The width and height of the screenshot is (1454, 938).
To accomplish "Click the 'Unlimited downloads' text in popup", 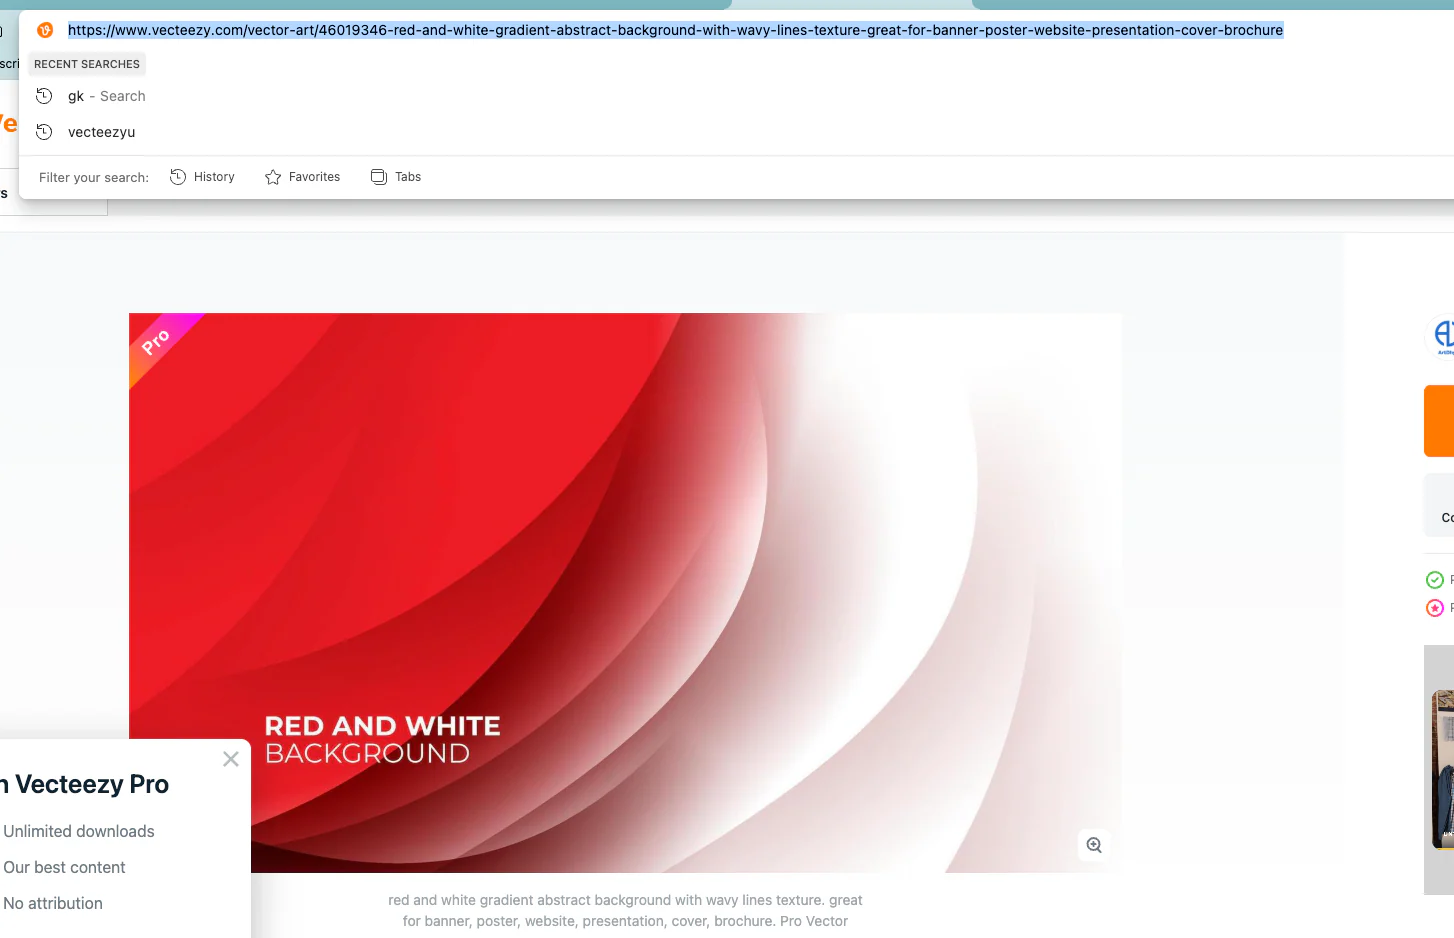I will [x=79, y=831].
